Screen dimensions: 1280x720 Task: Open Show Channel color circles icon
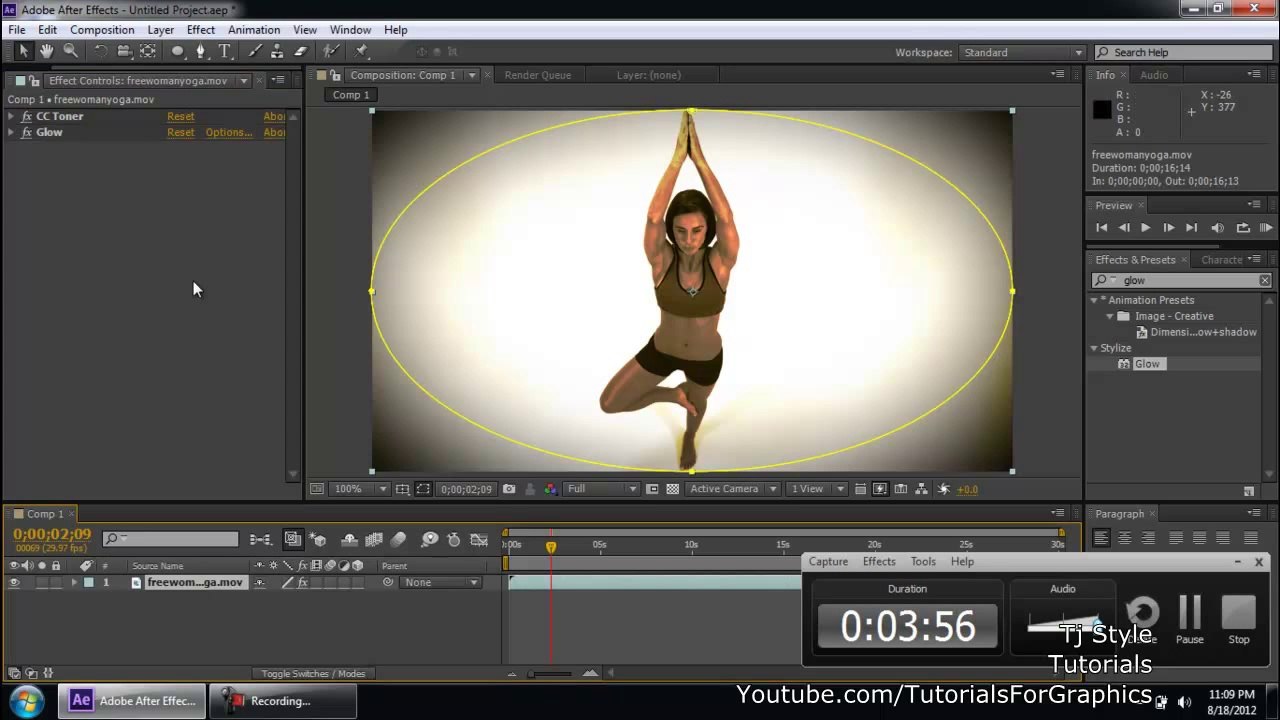pyautogui.click(x=551, y=489)
